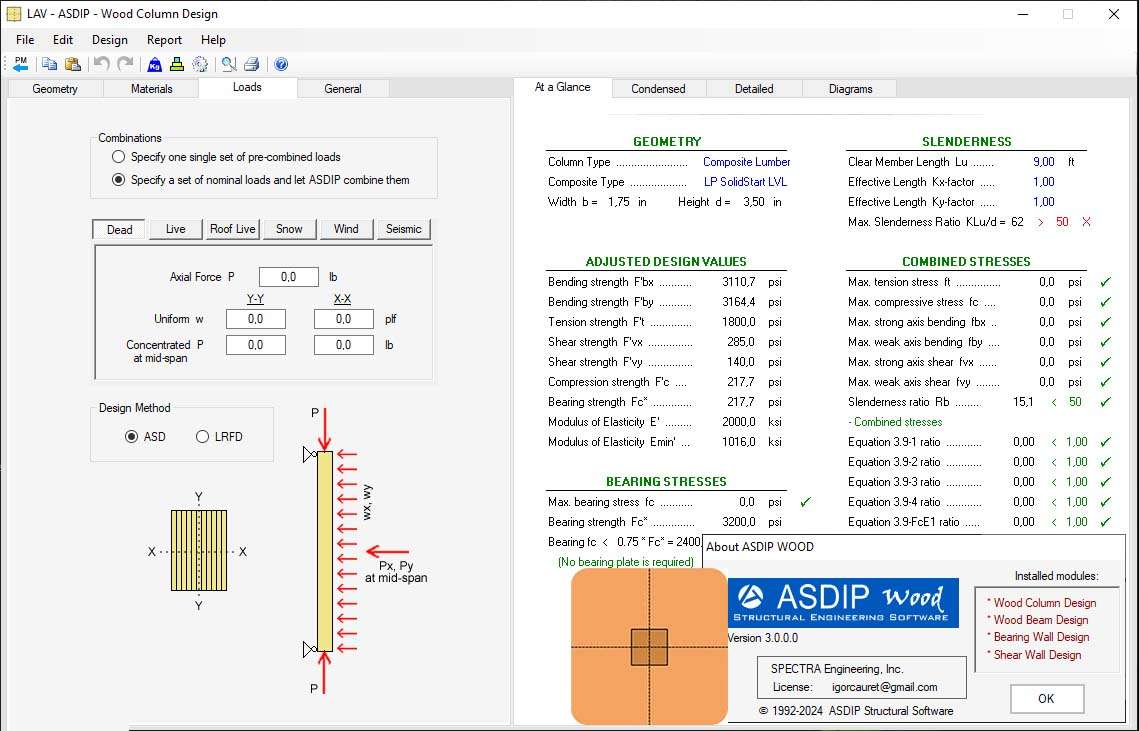Select the LRFD design method
The height and width of the screenshot is (731, 1139).
203,437
